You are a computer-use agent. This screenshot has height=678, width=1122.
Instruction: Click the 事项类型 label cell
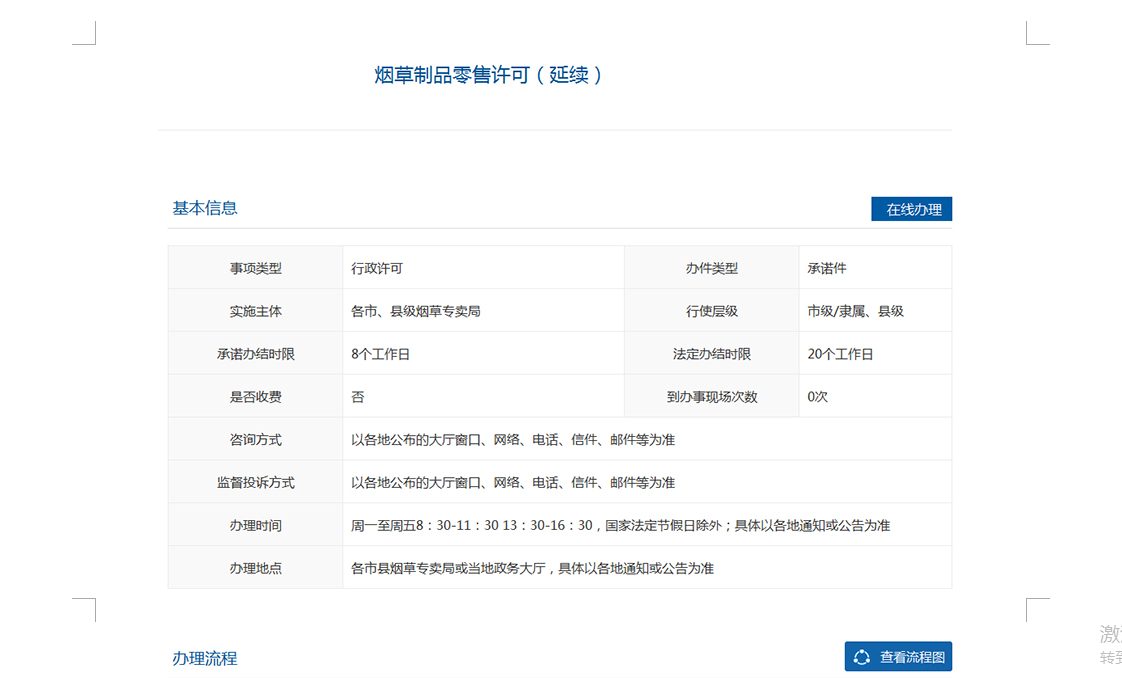255,268
